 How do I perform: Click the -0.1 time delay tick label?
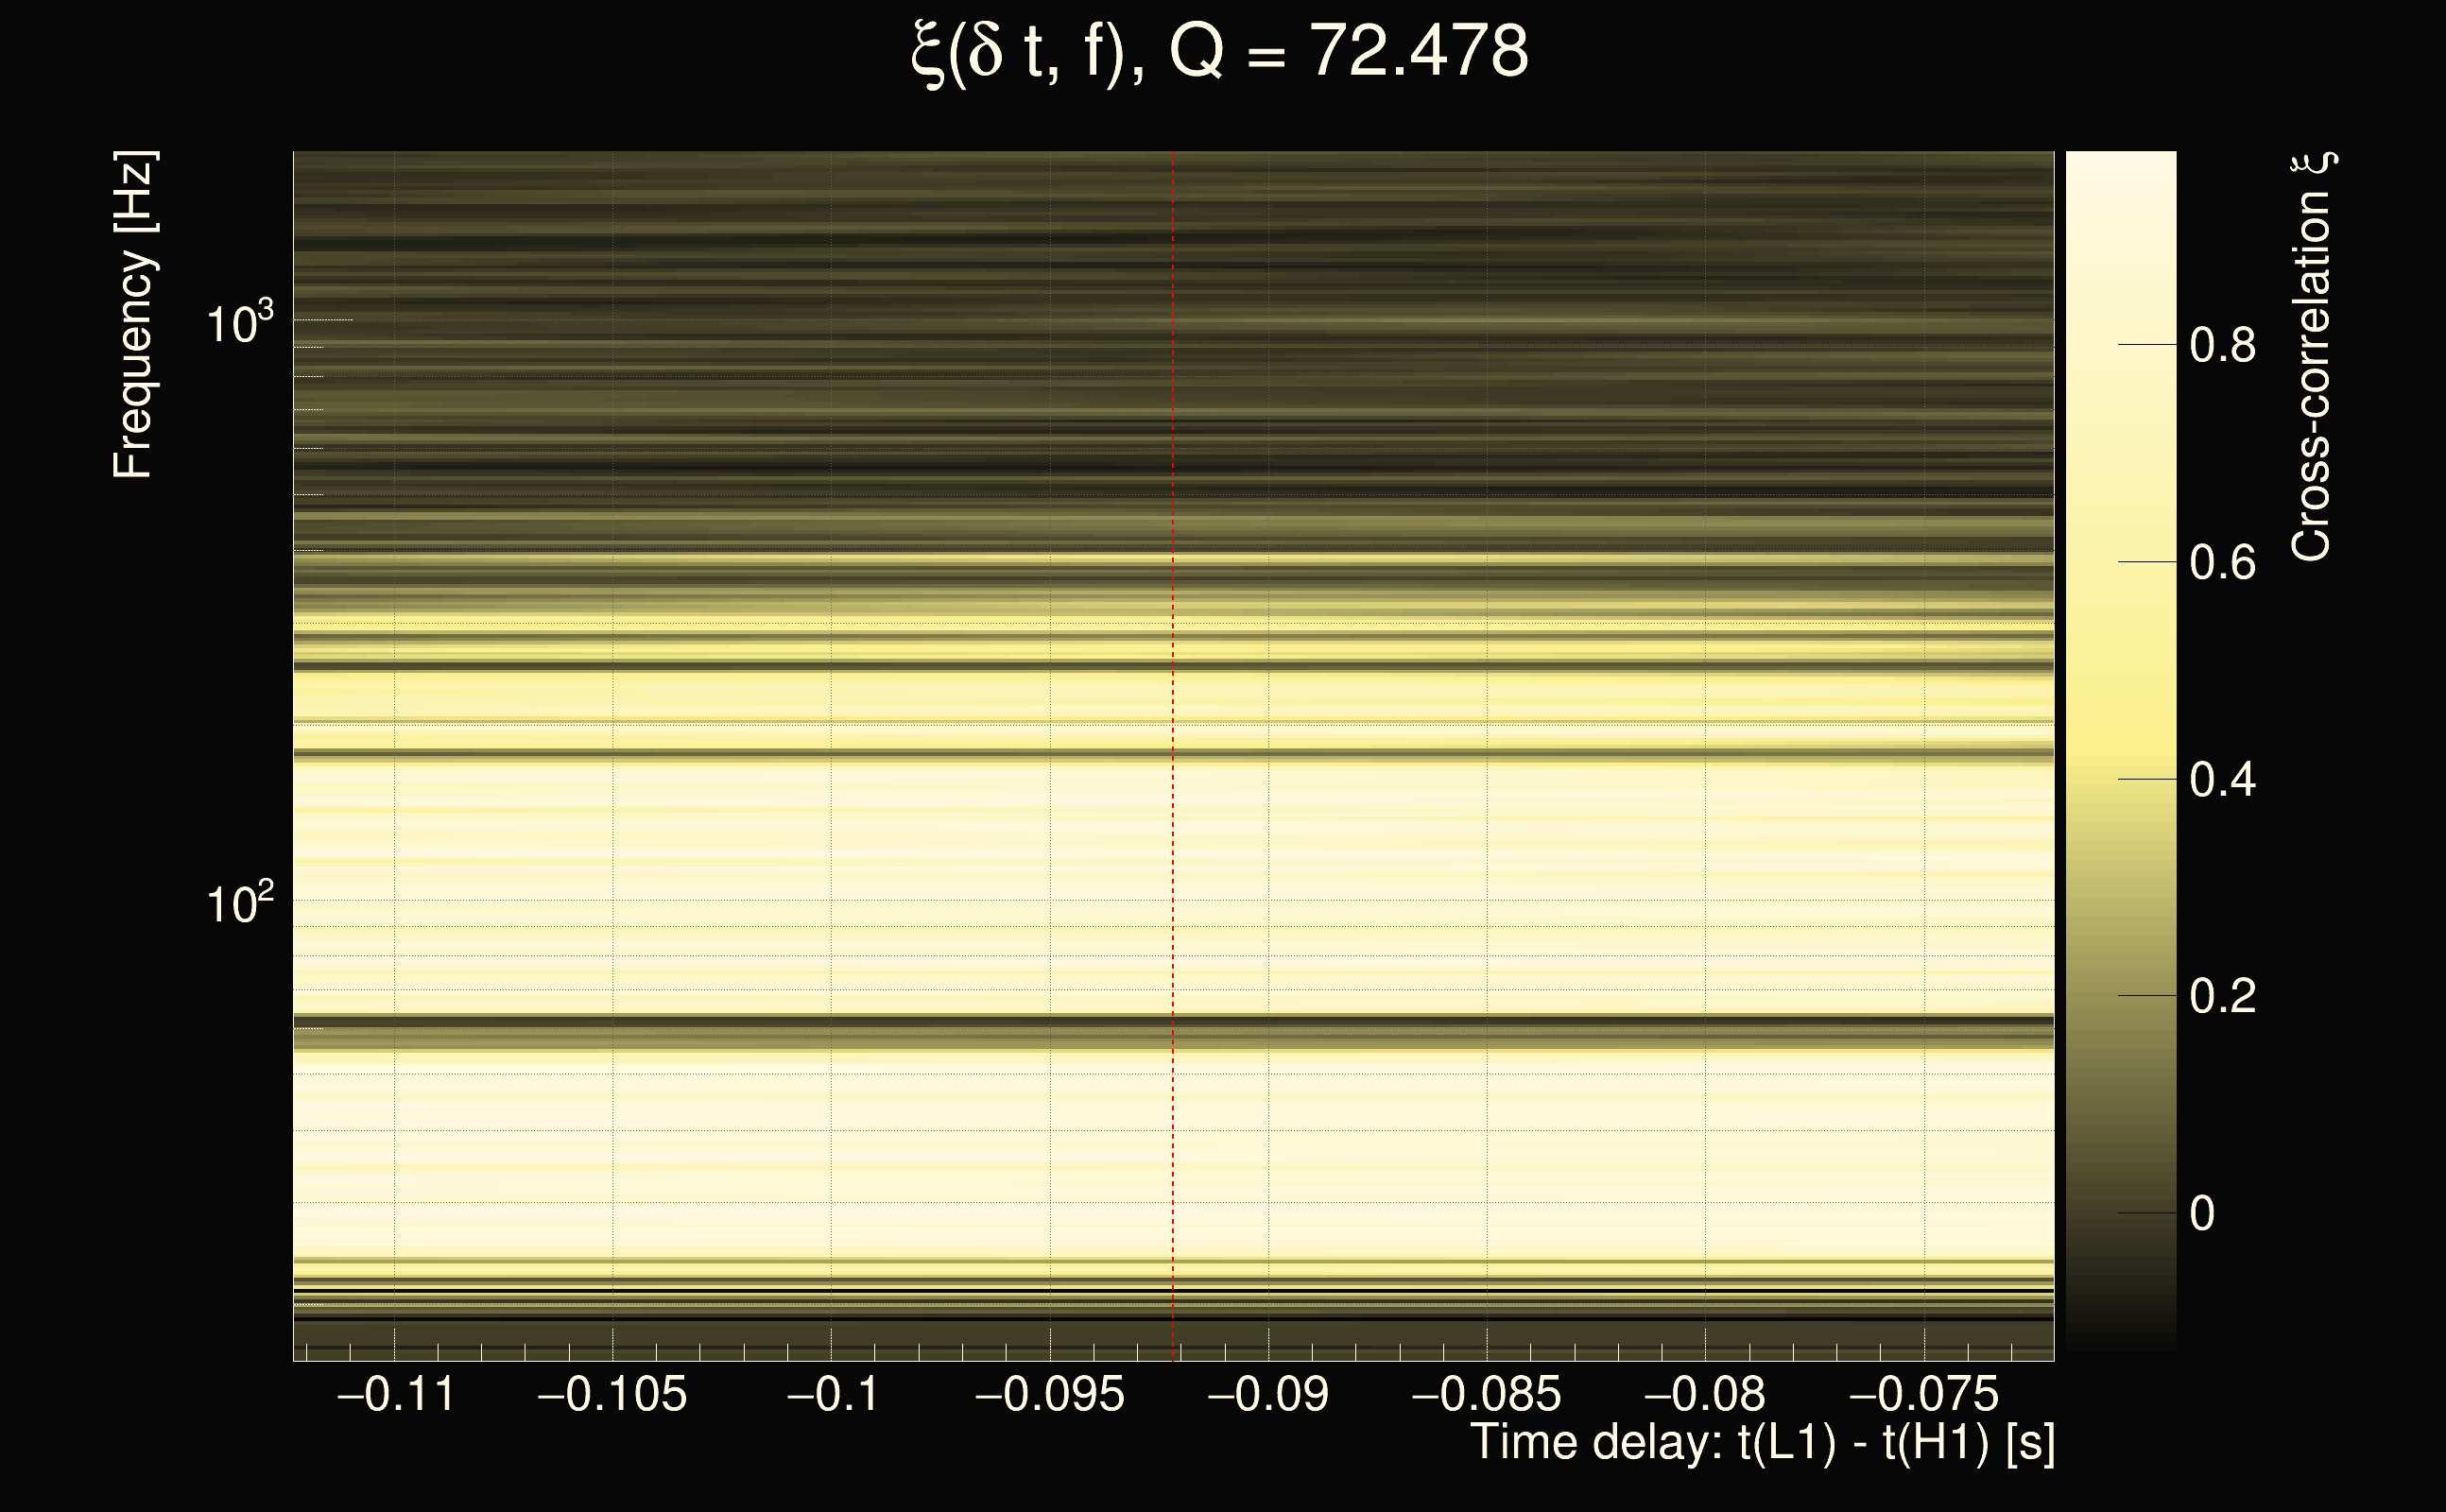[832, 1395]
